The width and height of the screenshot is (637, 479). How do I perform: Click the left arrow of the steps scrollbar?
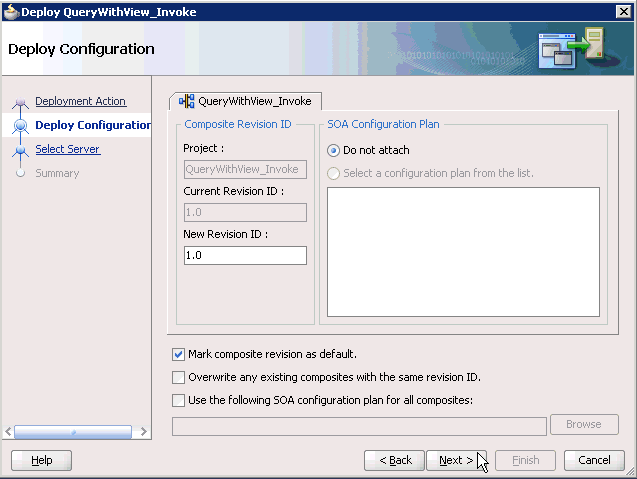(8, 431)
